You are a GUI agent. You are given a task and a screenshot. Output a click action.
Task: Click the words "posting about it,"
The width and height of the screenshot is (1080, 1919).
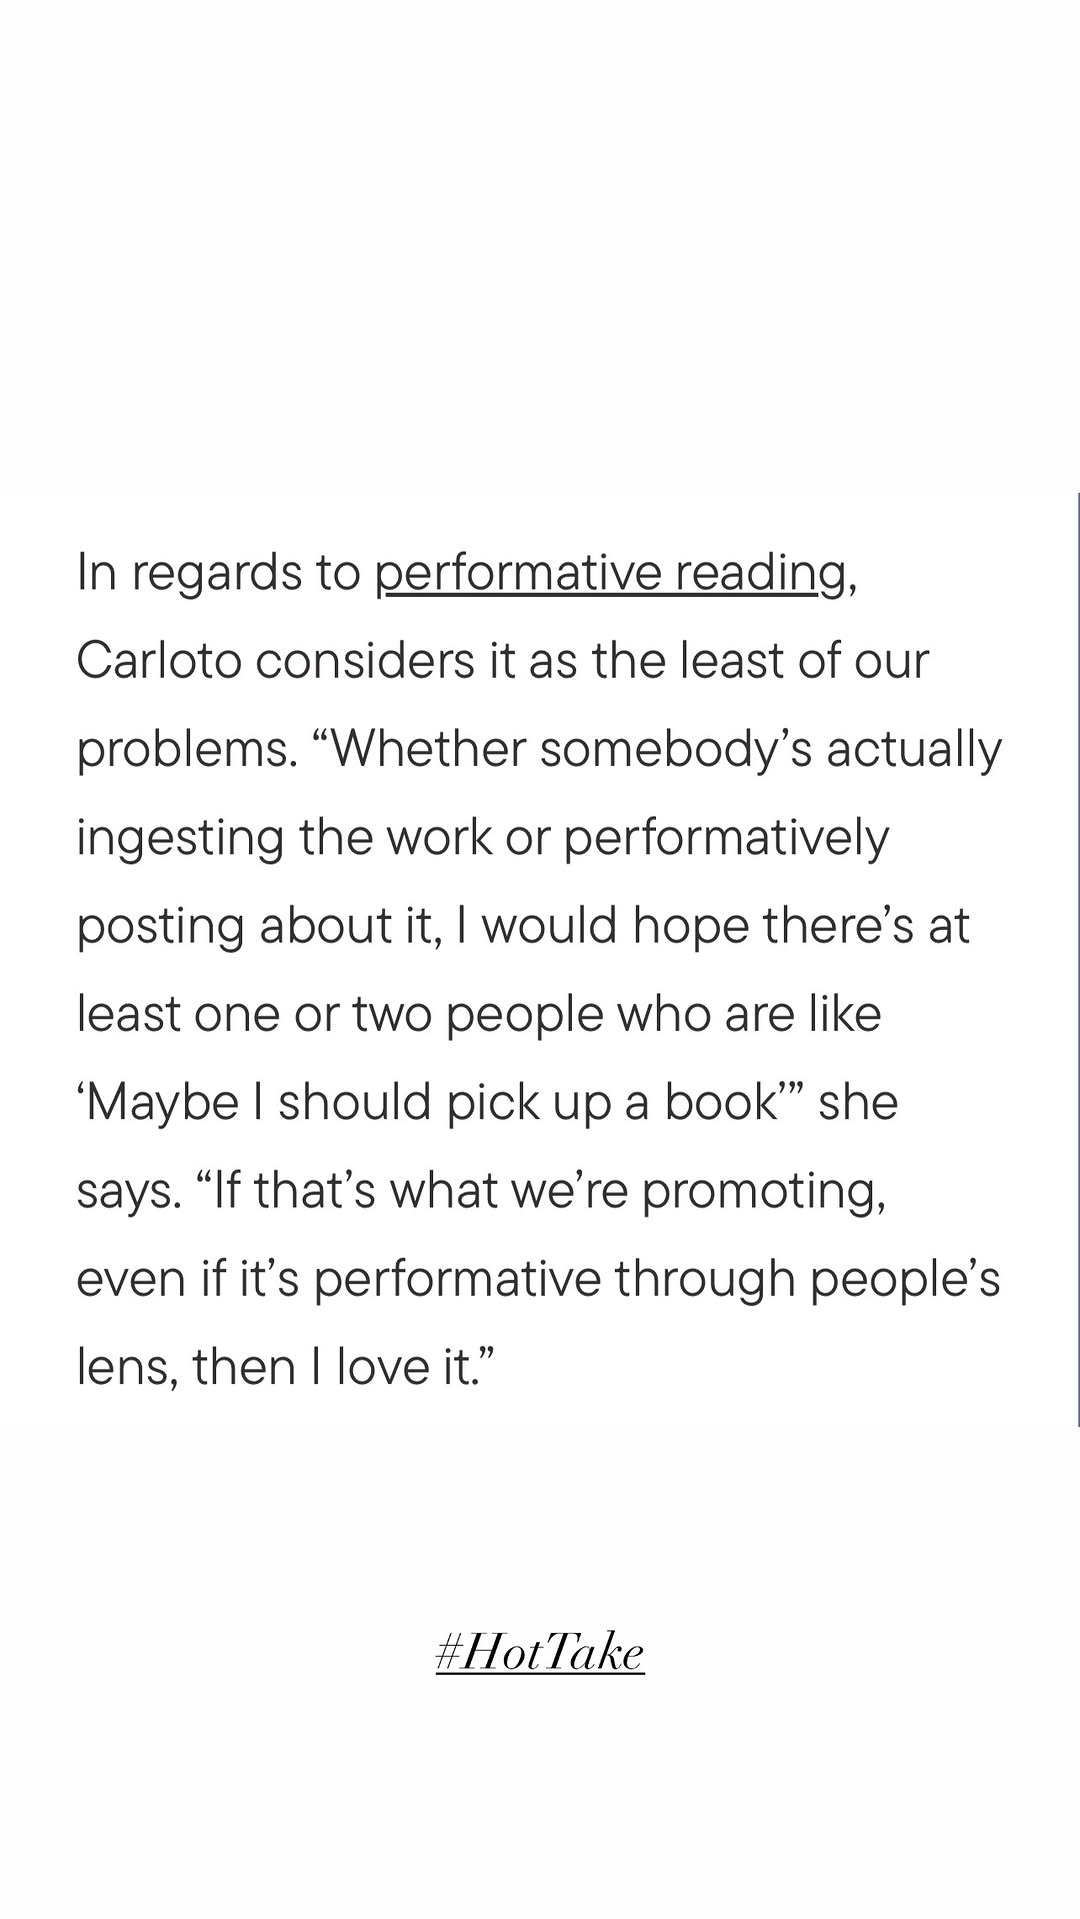[259, 927]
